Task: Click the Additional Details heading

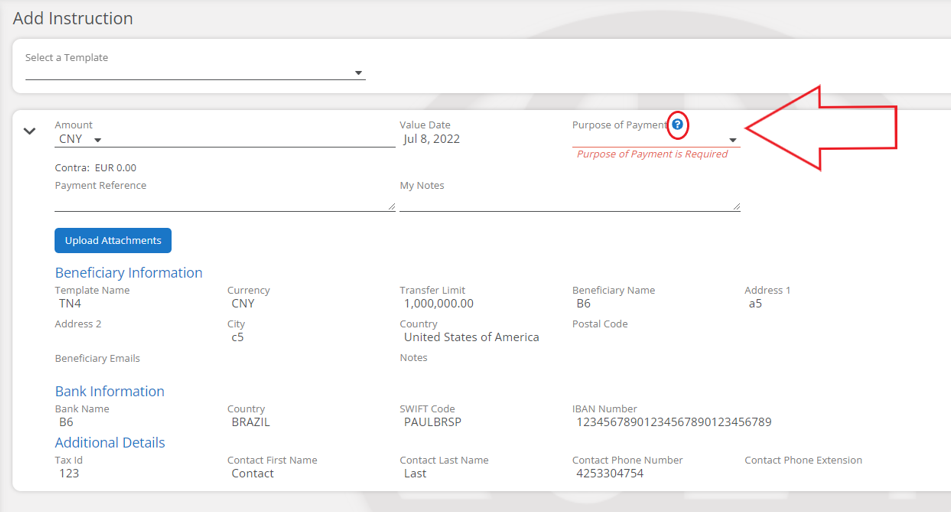Action: coord(110,442)
